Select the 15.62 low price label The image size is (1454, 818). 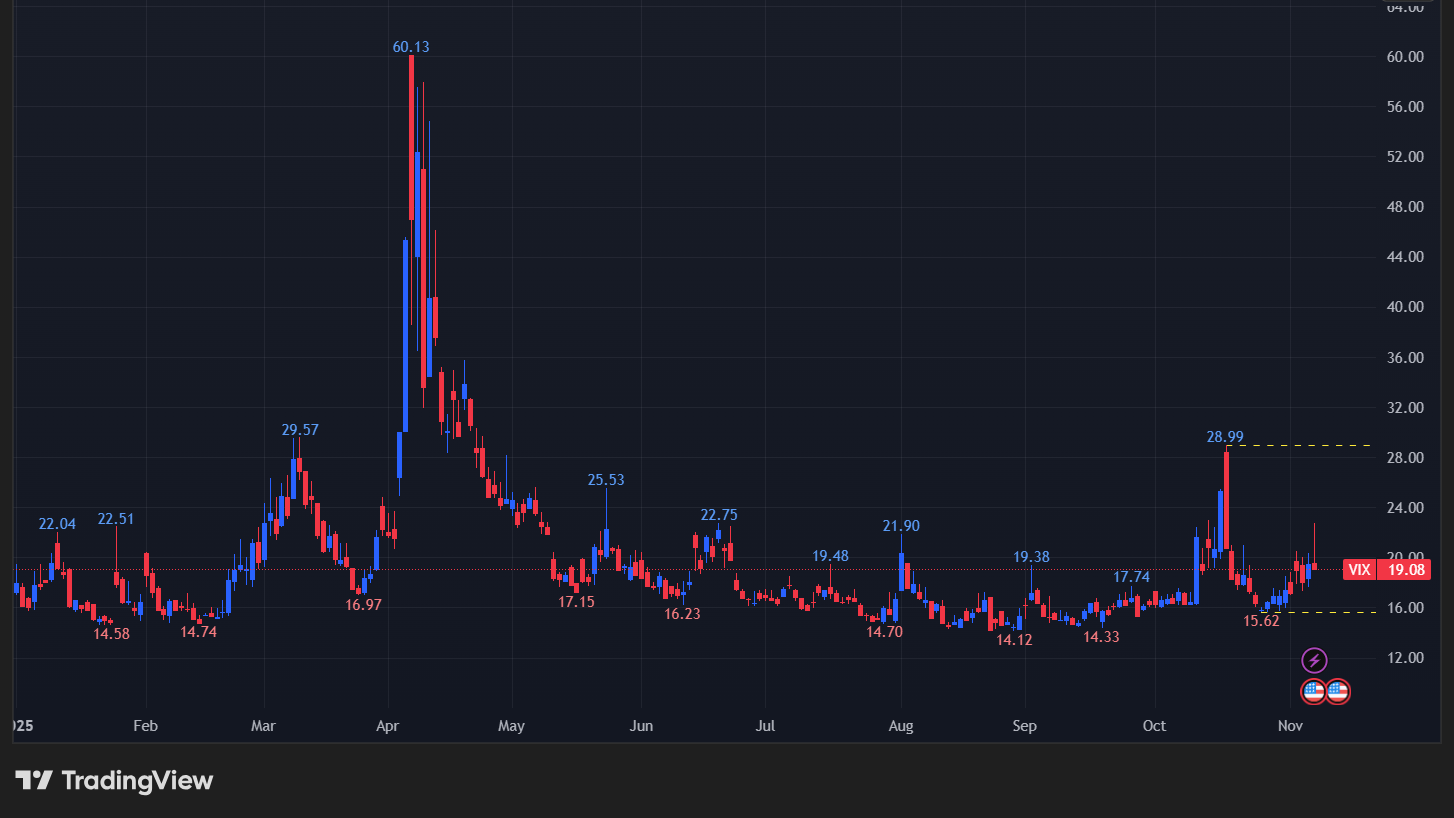click(x=1261, y=621)
